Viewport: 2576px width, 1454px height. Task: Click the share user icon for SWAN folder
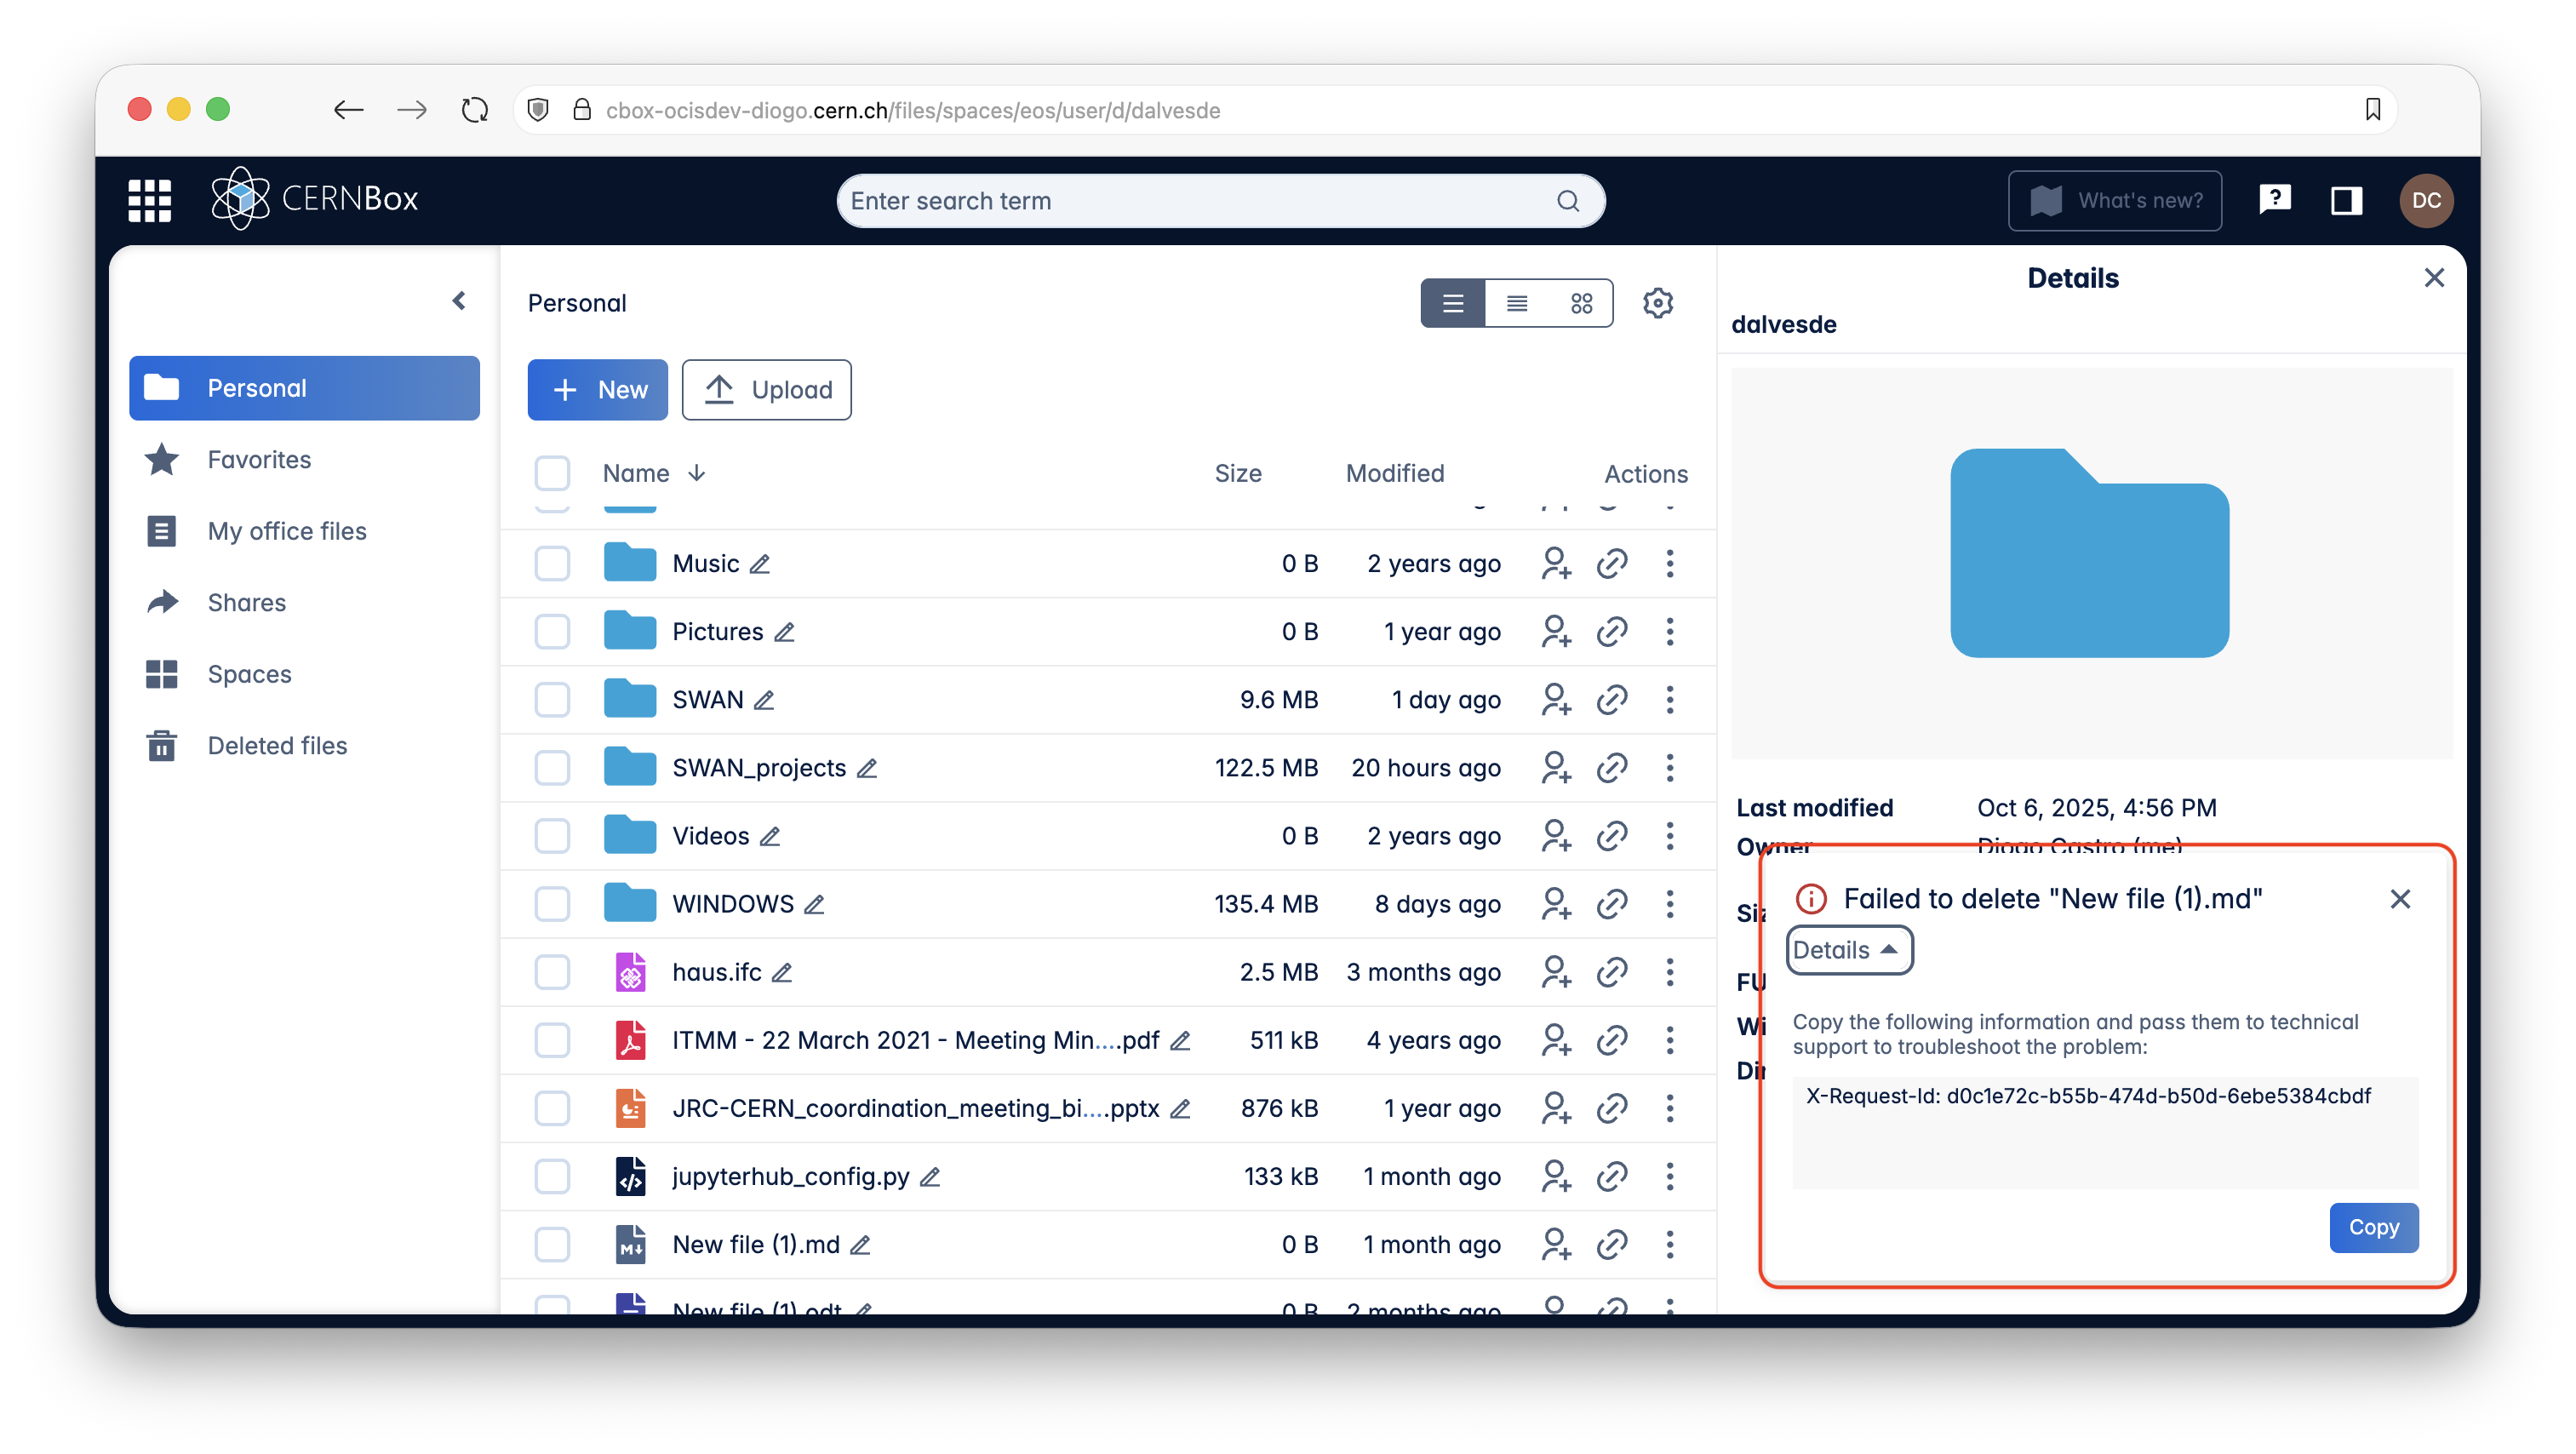(1555, 700)
